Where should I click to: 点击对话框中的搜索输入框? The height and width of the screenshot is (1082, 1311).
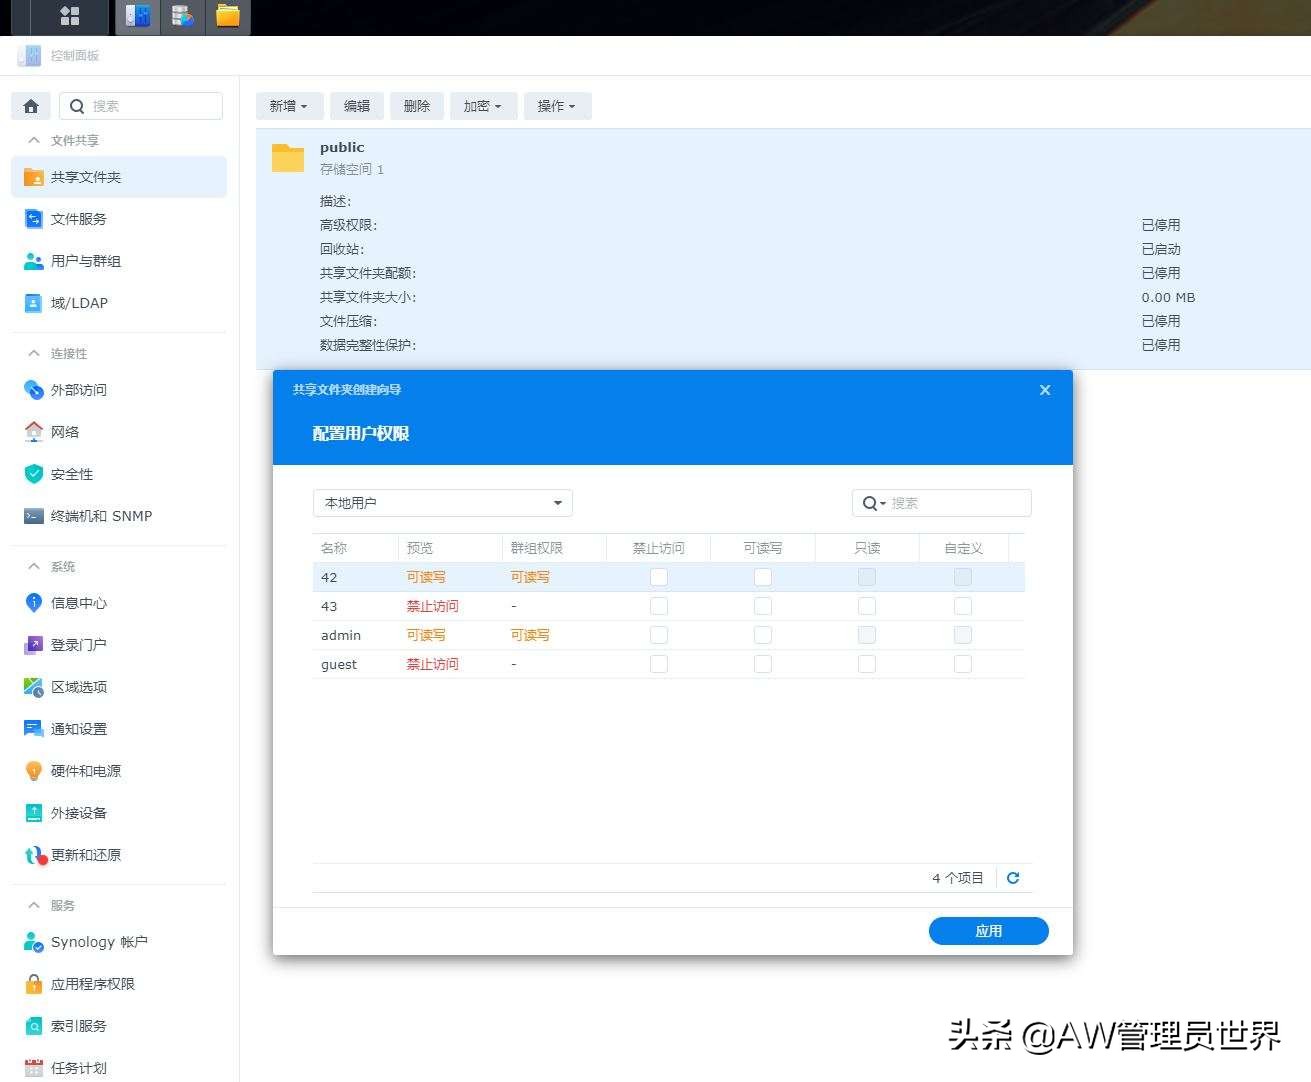point(945,502)
